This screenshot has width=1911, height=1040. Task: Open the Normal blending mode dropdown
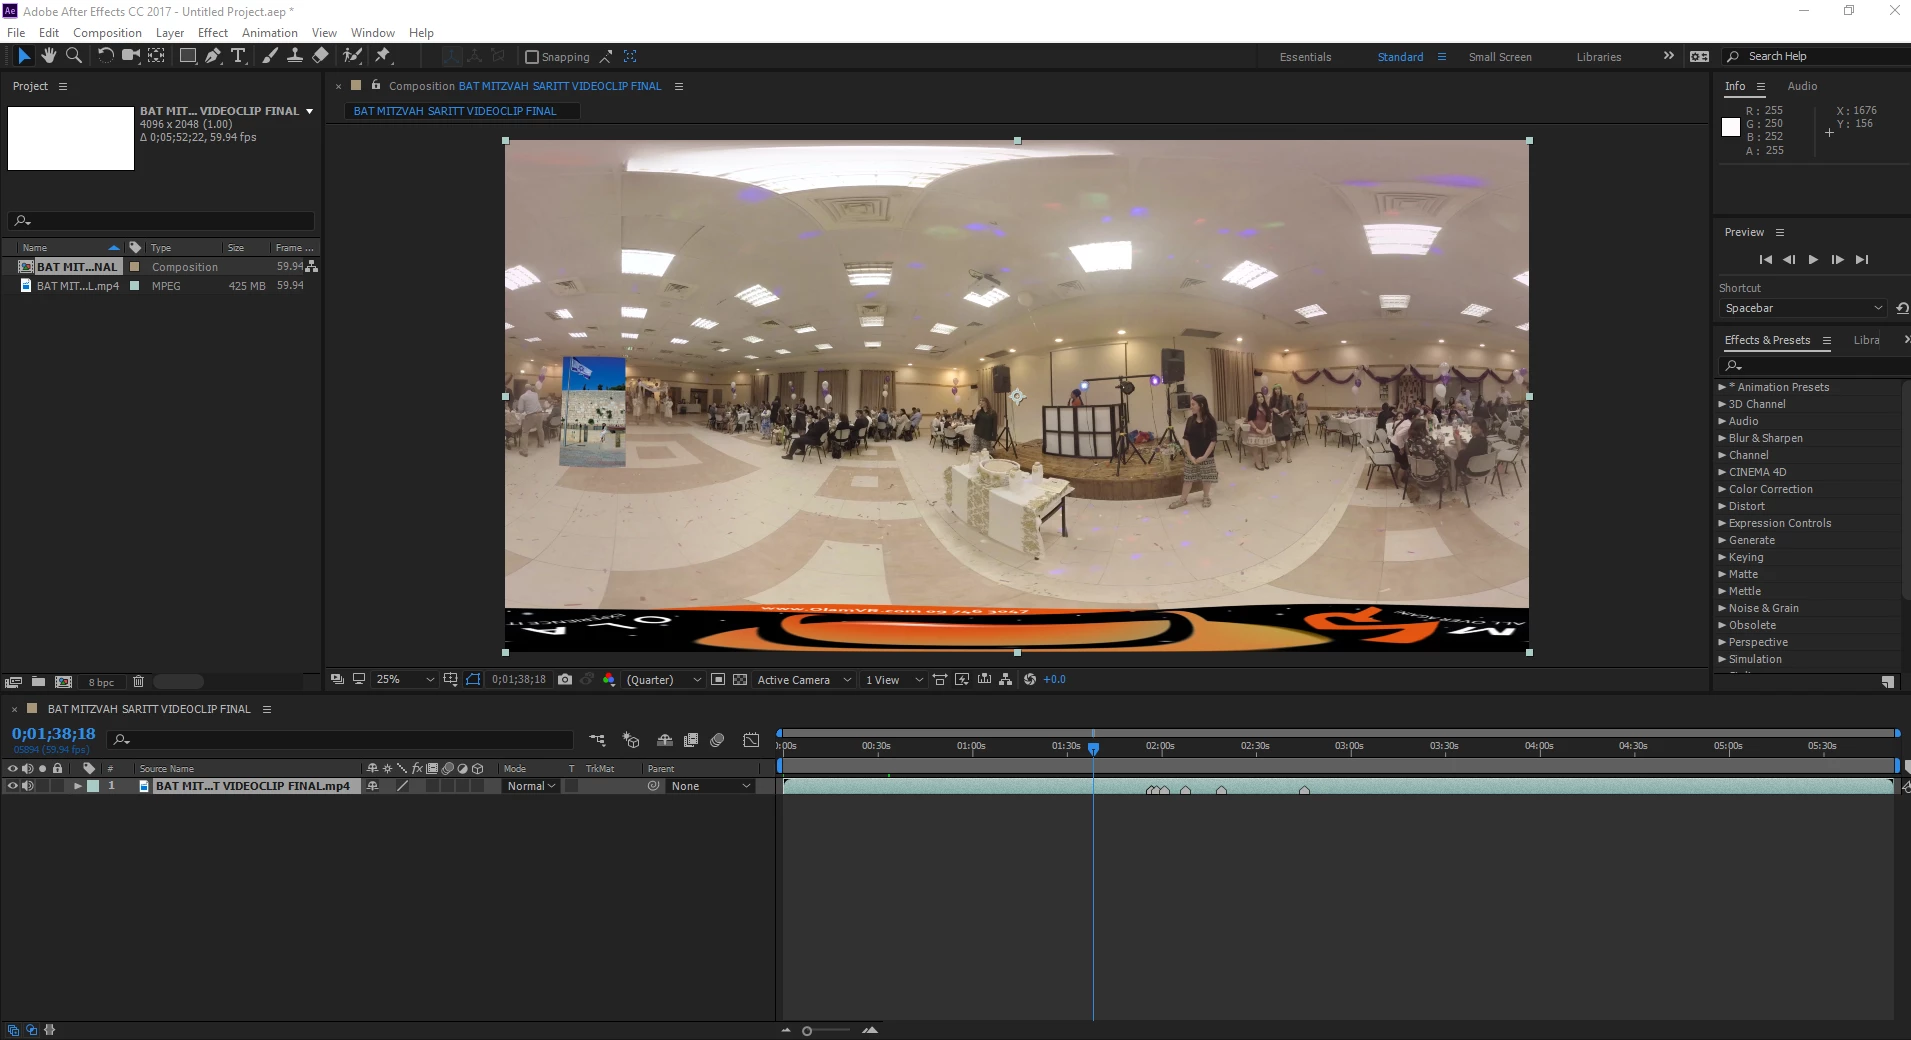point(531,786)
